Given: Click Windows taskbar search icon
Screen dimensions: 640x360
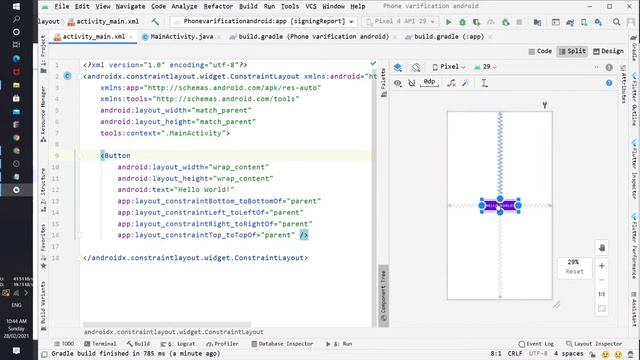Looking at the screenshot, I should (x=16, y=19).
